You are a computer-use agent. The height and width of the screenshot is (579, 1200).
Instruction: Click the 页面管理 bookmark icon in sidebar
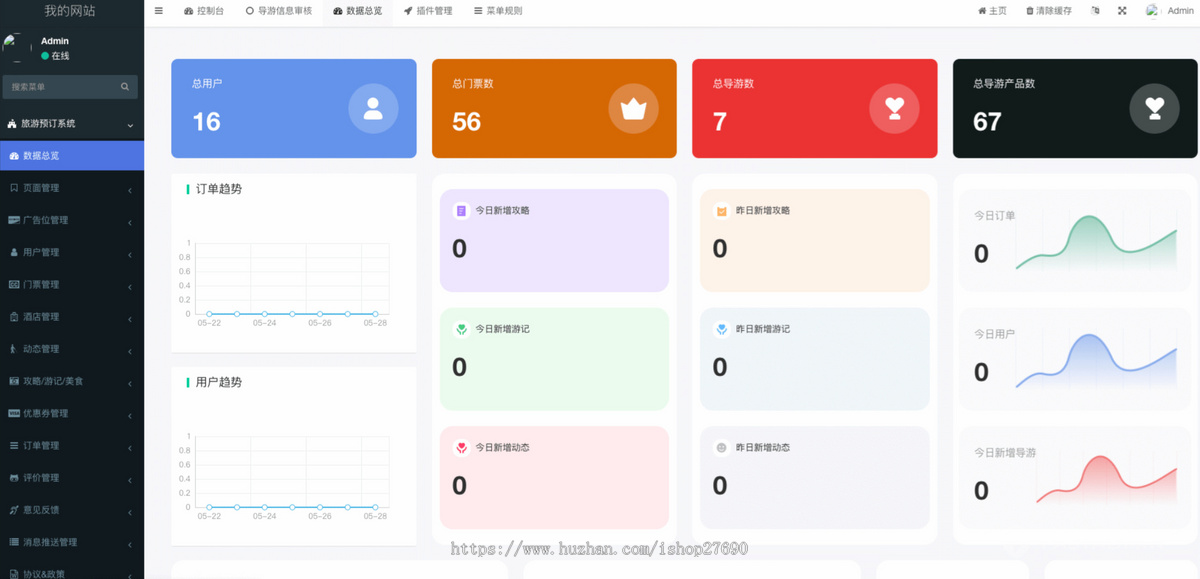click(13, 188)
